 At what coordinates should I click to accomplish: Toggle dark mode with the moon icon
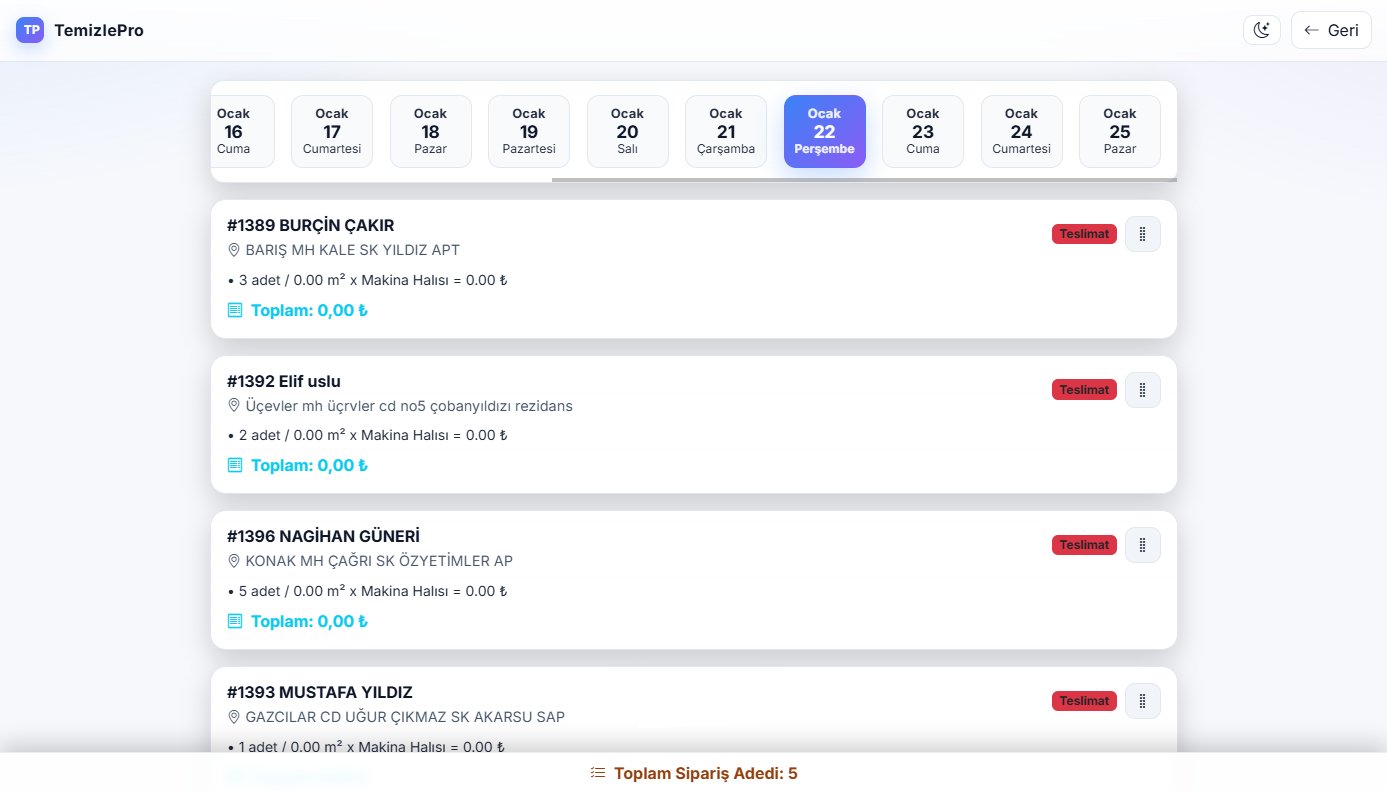point(1262,30)
